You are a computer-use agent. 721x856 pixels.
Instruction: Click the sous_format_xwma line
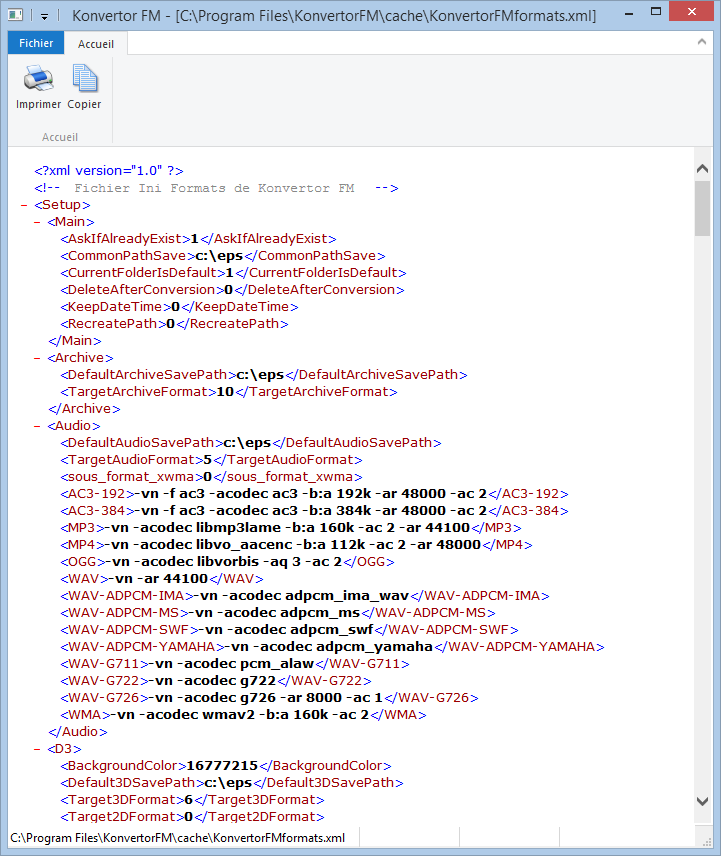(211, 477)
